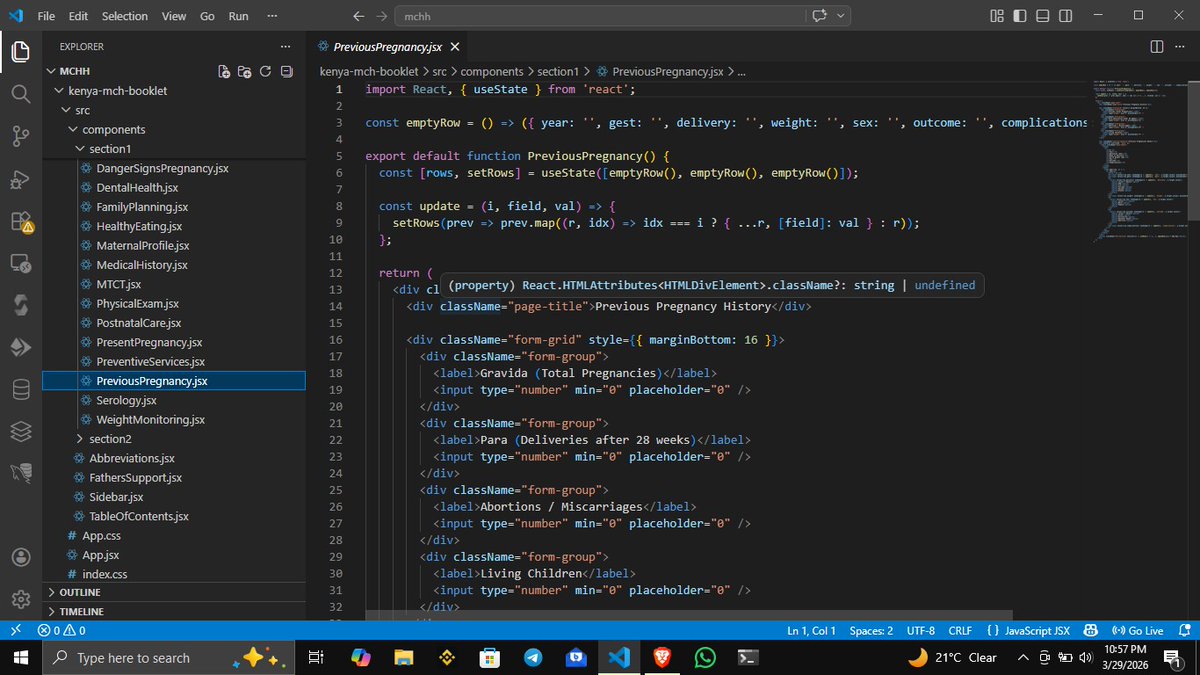The height and width of the screenshot is (675, 1200).
Task: Open the Search view in activity bar
Action: click(20, 93)
